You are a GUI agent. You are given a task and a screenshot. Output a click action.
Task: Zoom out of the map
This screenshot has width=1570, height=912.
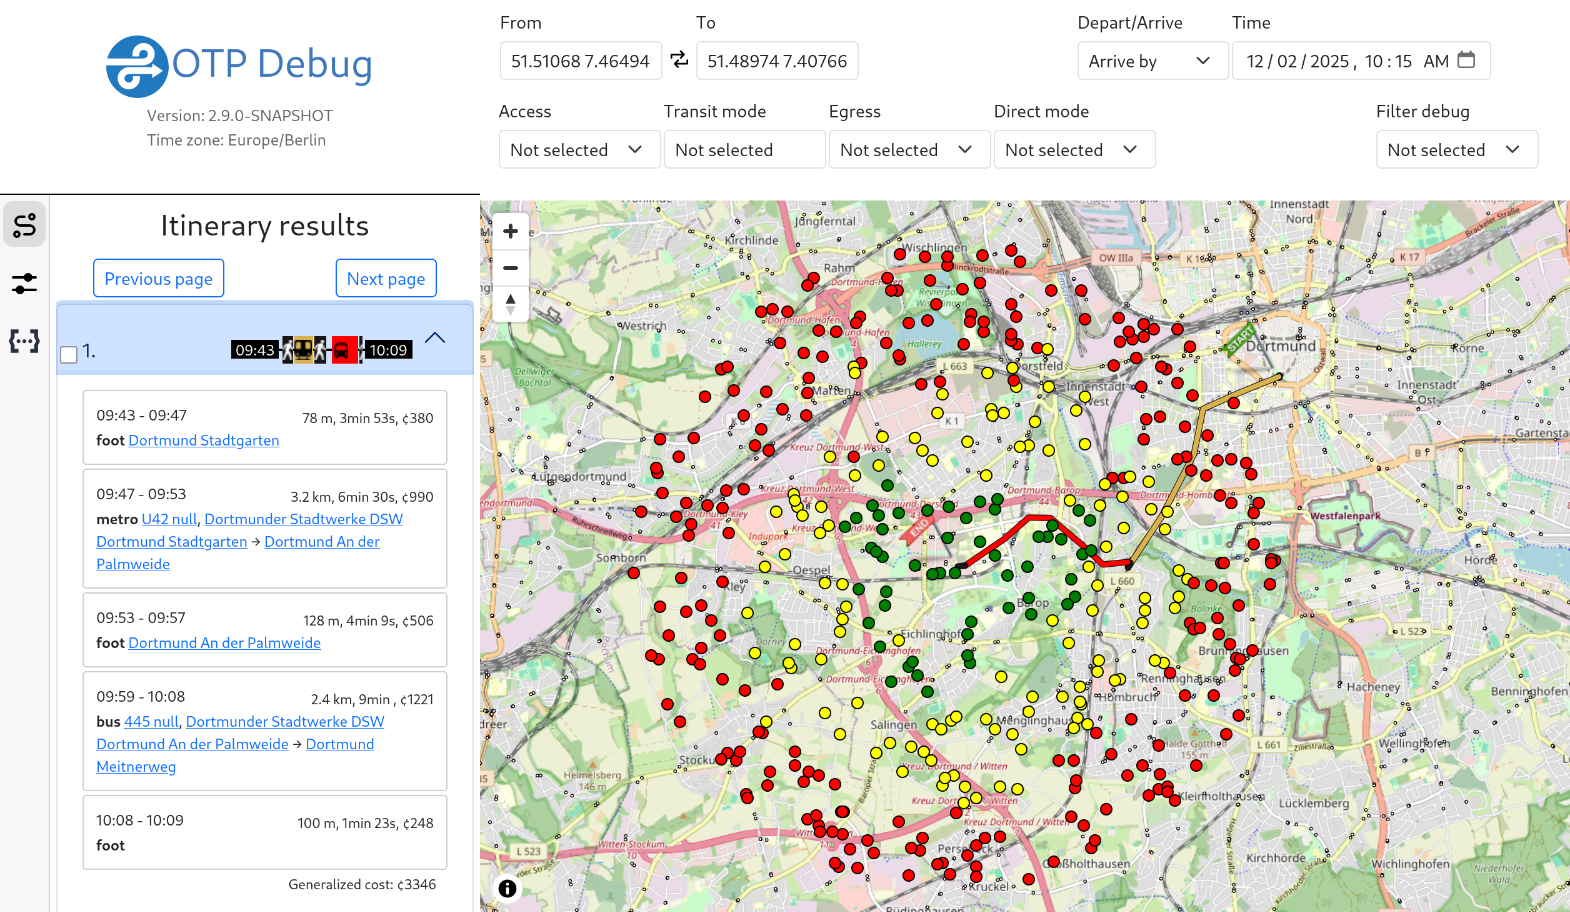coord(510,268)
